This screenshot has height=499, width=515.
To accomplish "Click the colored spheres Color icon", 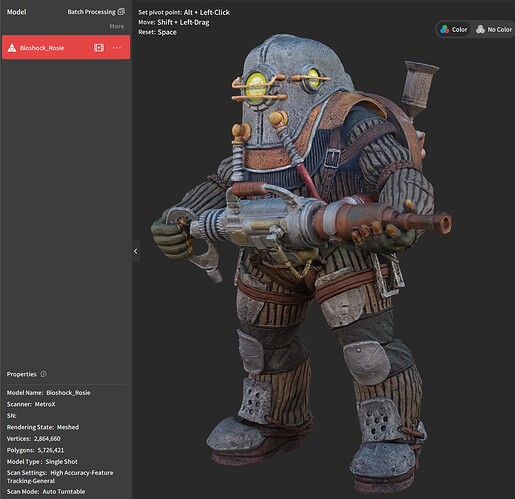I will click(x=444, y=29).
